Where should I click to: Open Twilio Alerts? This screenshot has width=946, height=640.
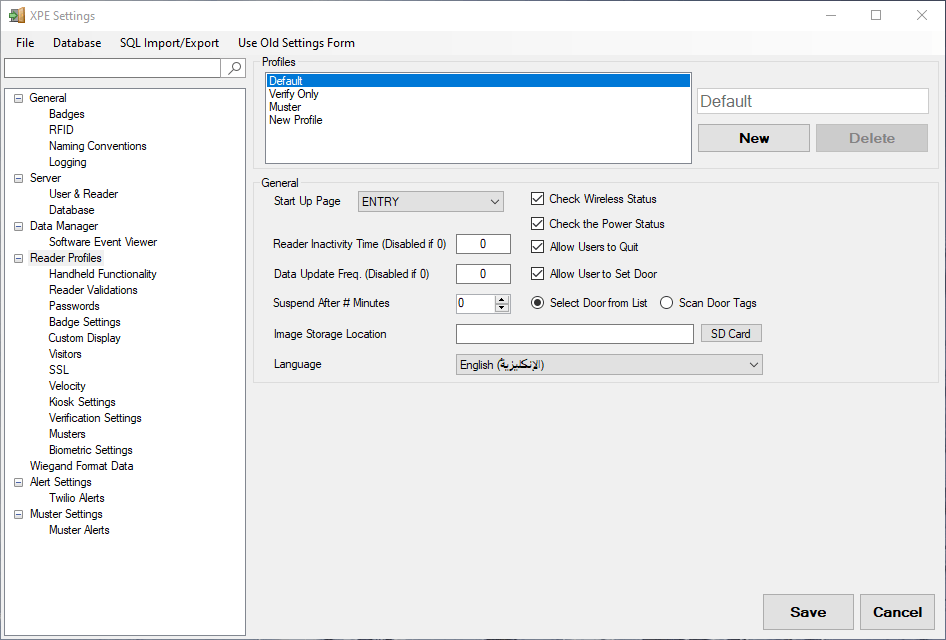click(x=77, y=498)
